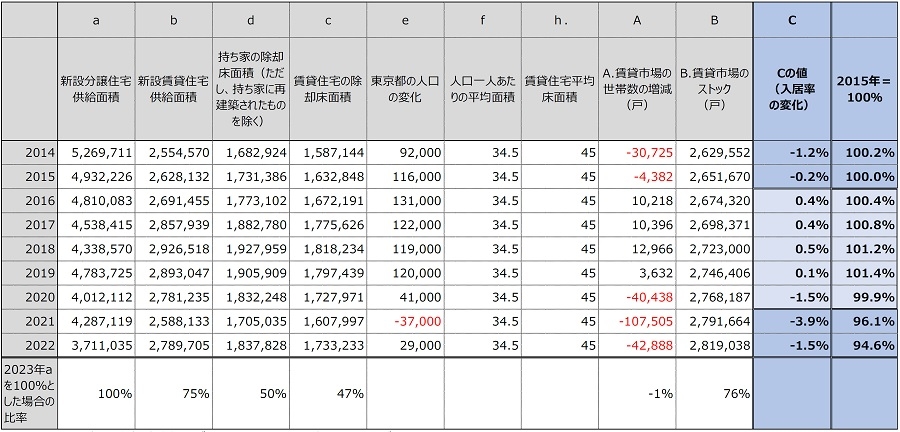Select household value 12,966

click(637, 249)
